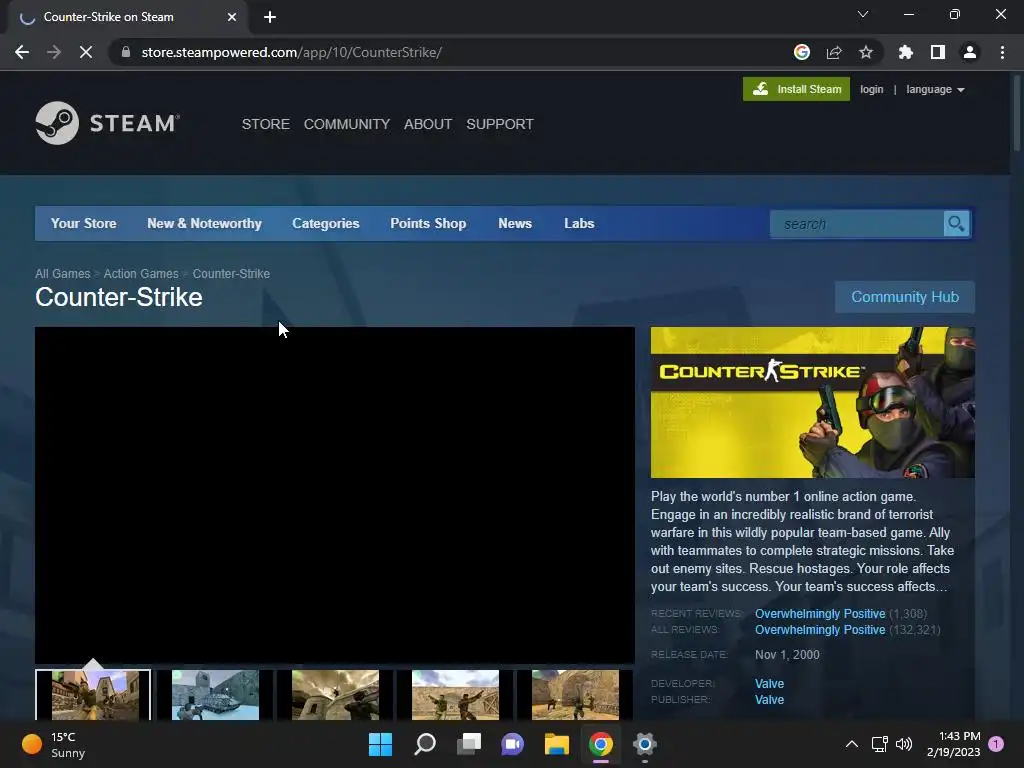Viewport: 1024px width, 768px height.
Task: Click the volume speaker icon in the tray
Action: pos(904,744)
